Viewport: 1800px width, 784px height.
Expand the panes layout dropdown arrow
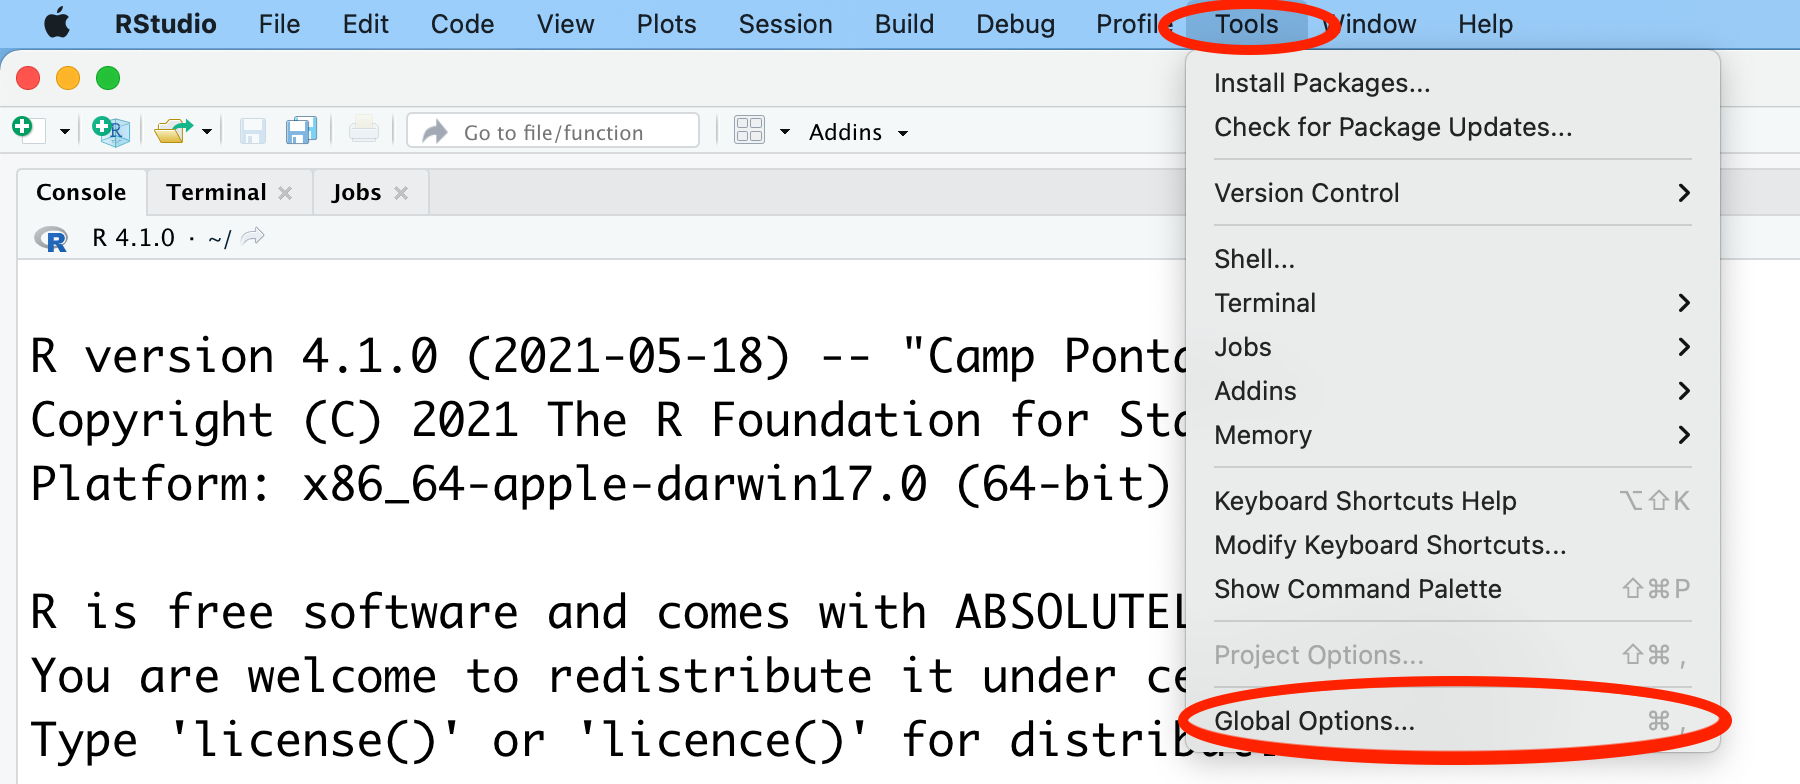point(785,132)
